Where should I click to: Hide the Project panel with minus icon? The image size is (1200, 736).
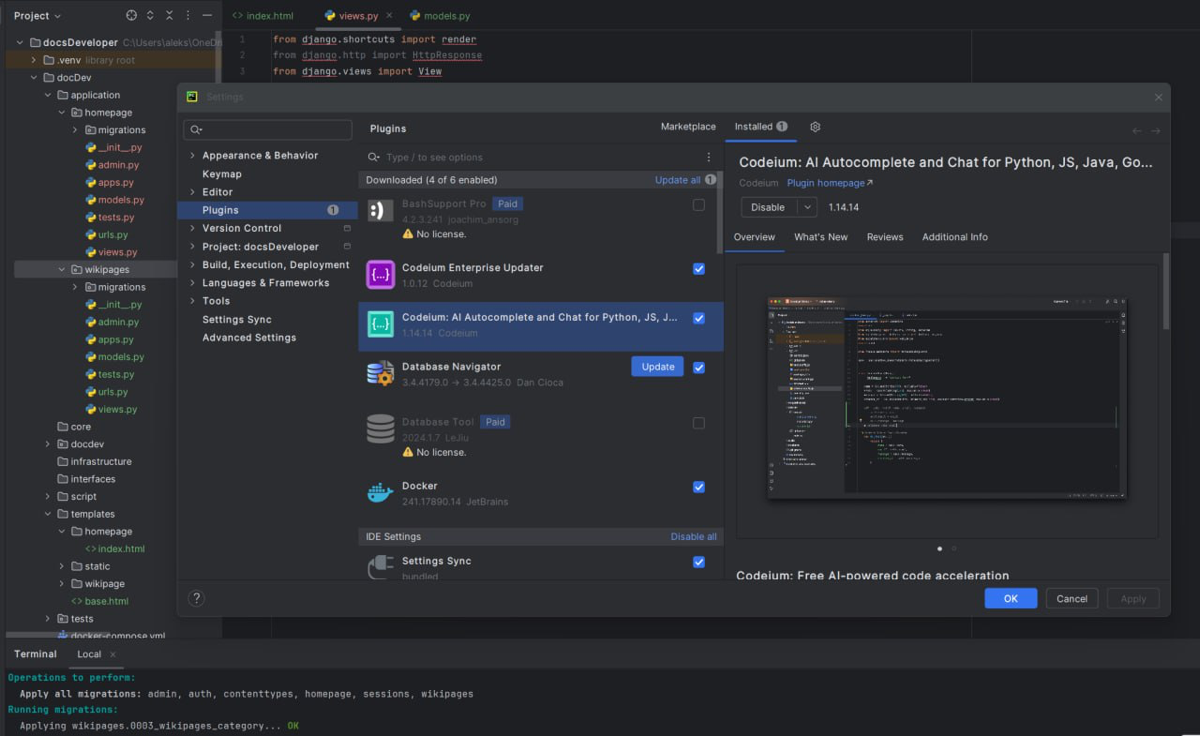click(207, 15)
